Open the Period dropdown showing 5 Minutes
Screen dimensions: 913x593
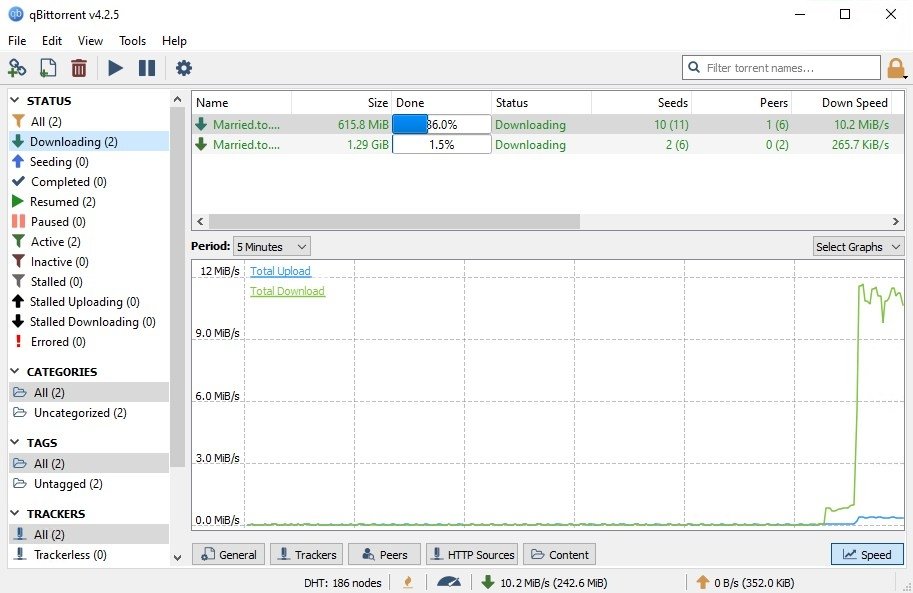pos(271,246)
